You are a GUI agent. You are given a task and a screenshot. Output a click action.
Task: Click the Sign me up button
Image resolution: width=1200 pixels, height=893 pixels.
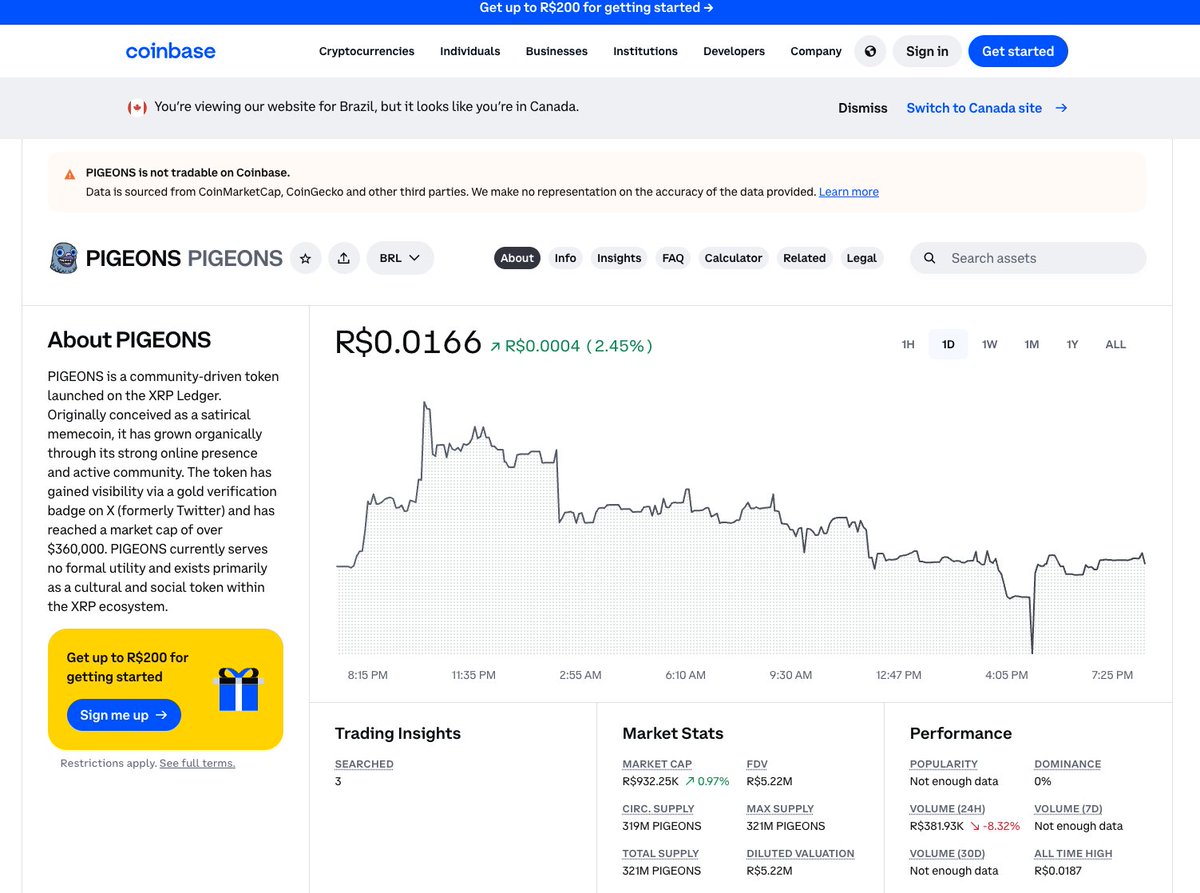(x=124, y=715)
